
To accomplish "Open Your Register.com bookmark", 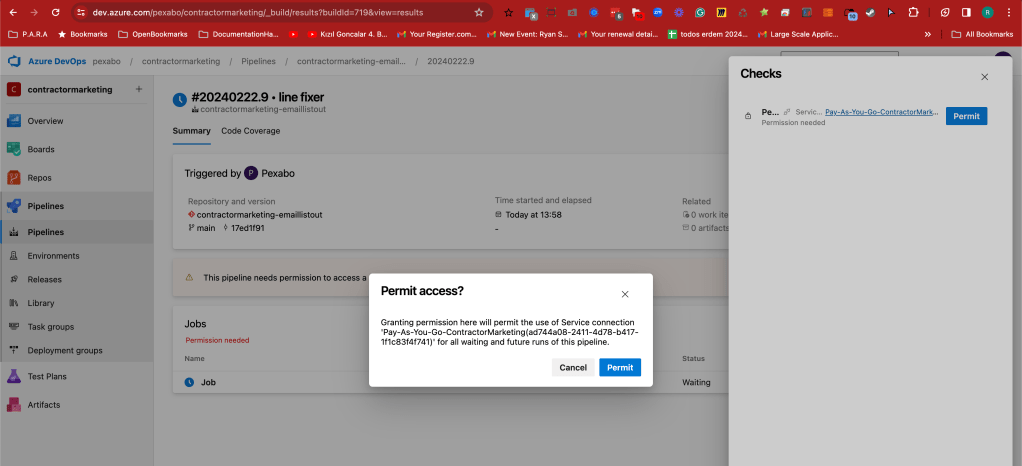I will (x=437, y=34).
